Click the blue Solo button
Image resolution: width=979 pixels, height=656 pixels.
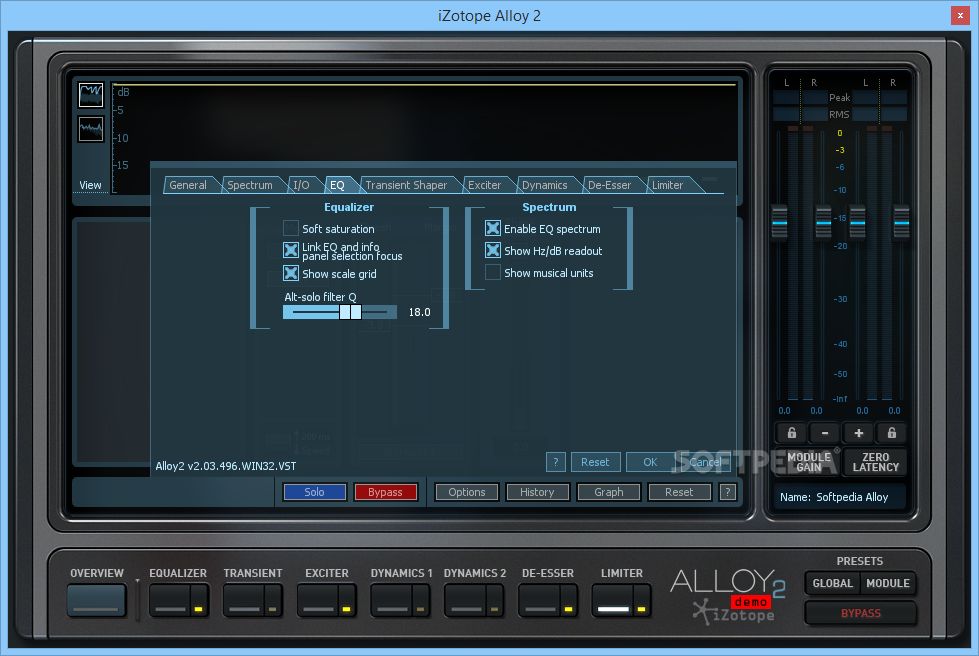tap(314, 492)
